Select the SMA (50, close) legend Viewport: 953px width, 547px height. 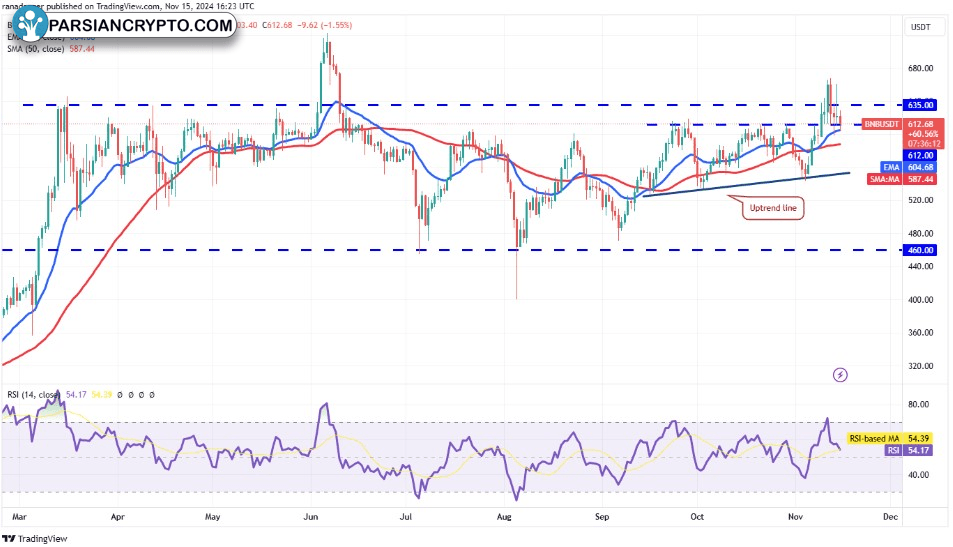[50, 49]
